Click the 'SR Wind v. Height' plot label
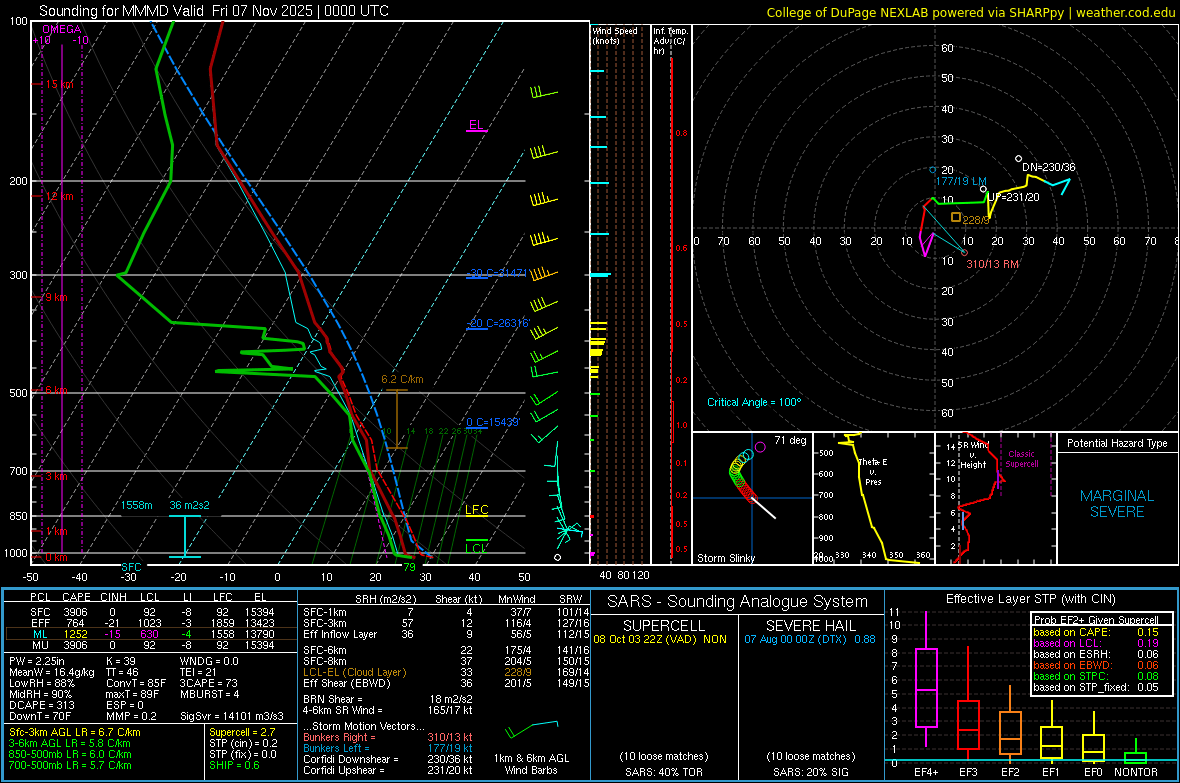1180x783 pixels. point(973,455)
